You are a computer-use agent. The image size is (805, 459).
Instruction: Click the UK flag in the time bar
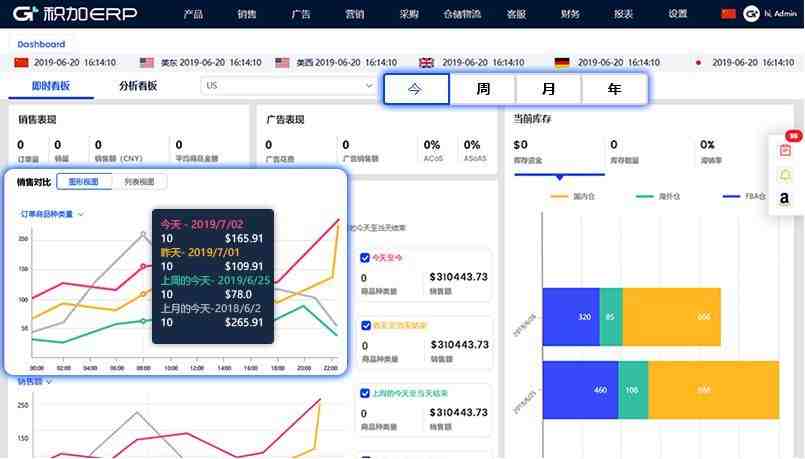tap(426, 62)
